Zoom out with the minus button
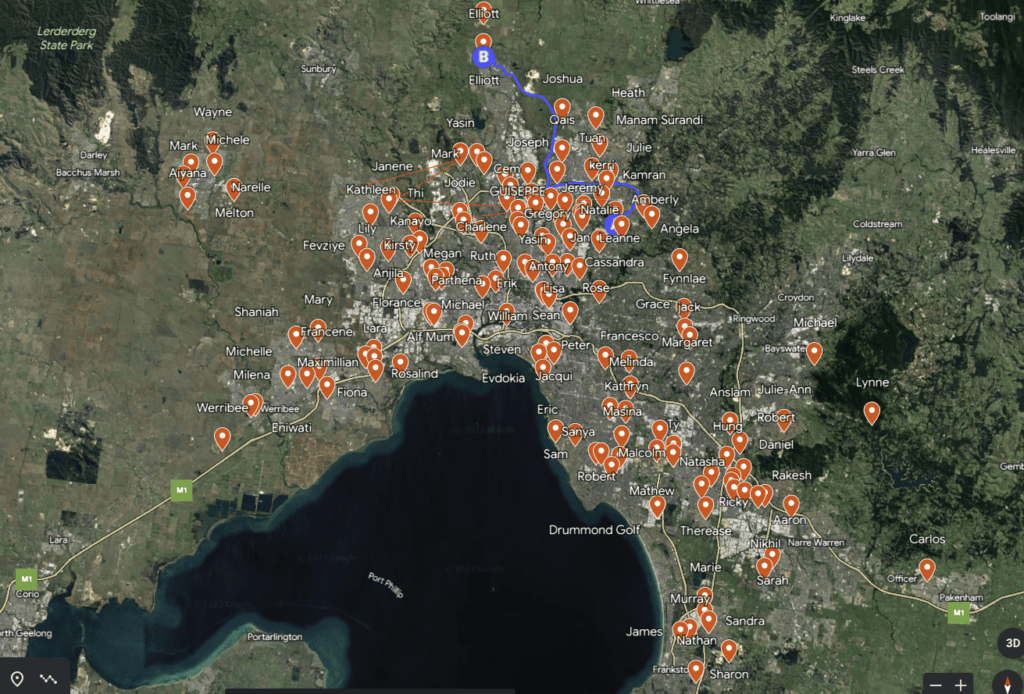Screen dimensions: 1024x694 pyautogui.click(x=935, y=685)
